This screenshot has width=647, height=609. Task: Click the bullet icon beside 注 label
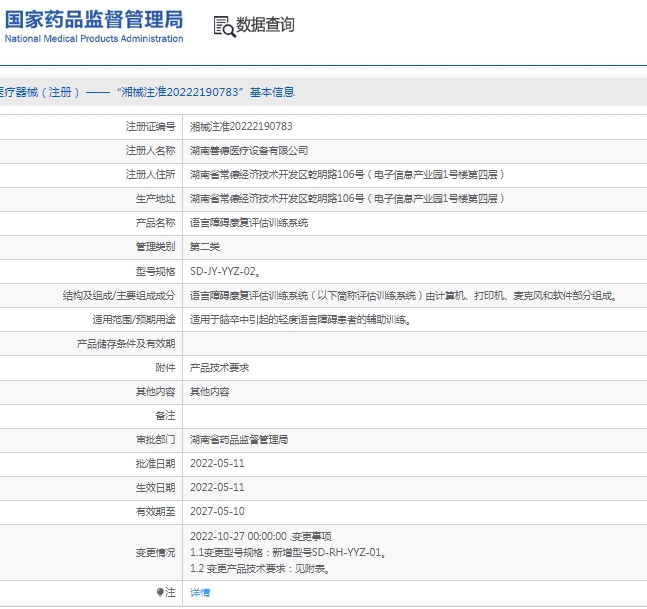160,593
